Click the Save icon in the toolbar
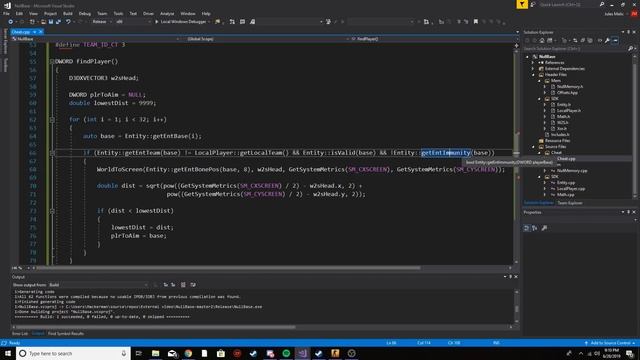640x360 pixels. pos(51,22)
